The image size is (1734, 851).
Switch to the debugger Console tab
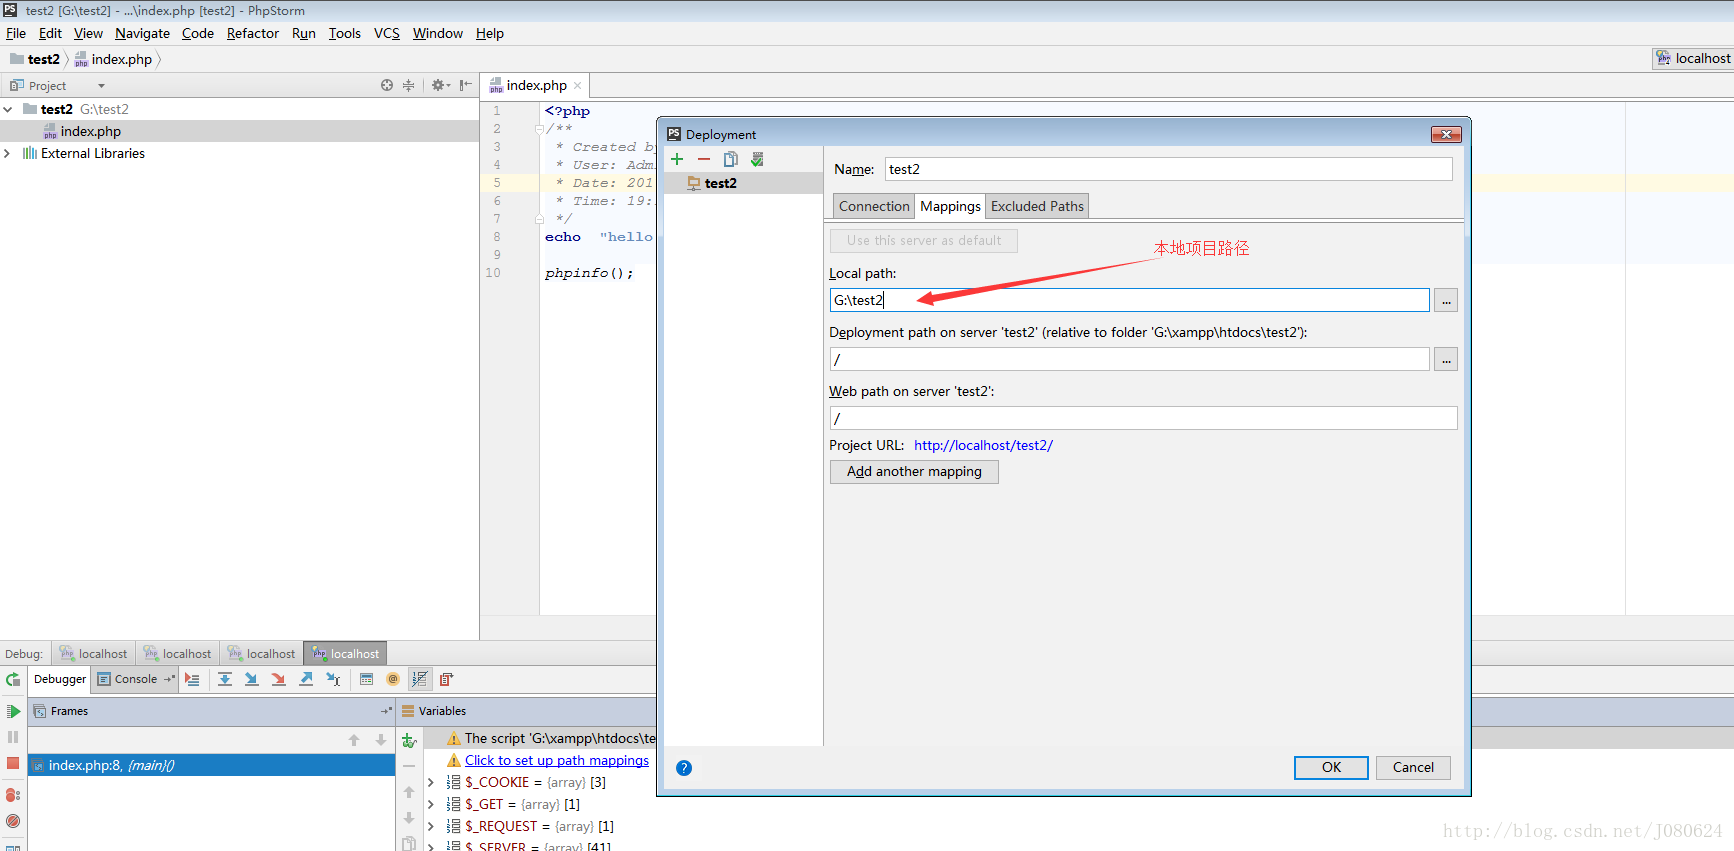click(136, 680)
